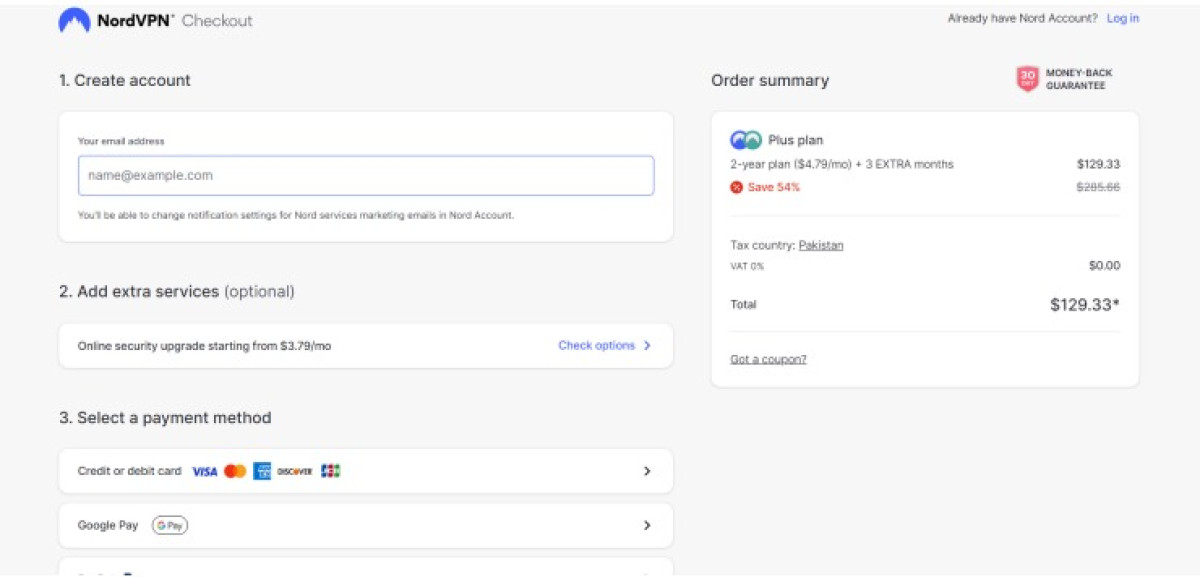The image size is (1200, 577).
Task: Click the Visa card logo
Action: point(204,471)
